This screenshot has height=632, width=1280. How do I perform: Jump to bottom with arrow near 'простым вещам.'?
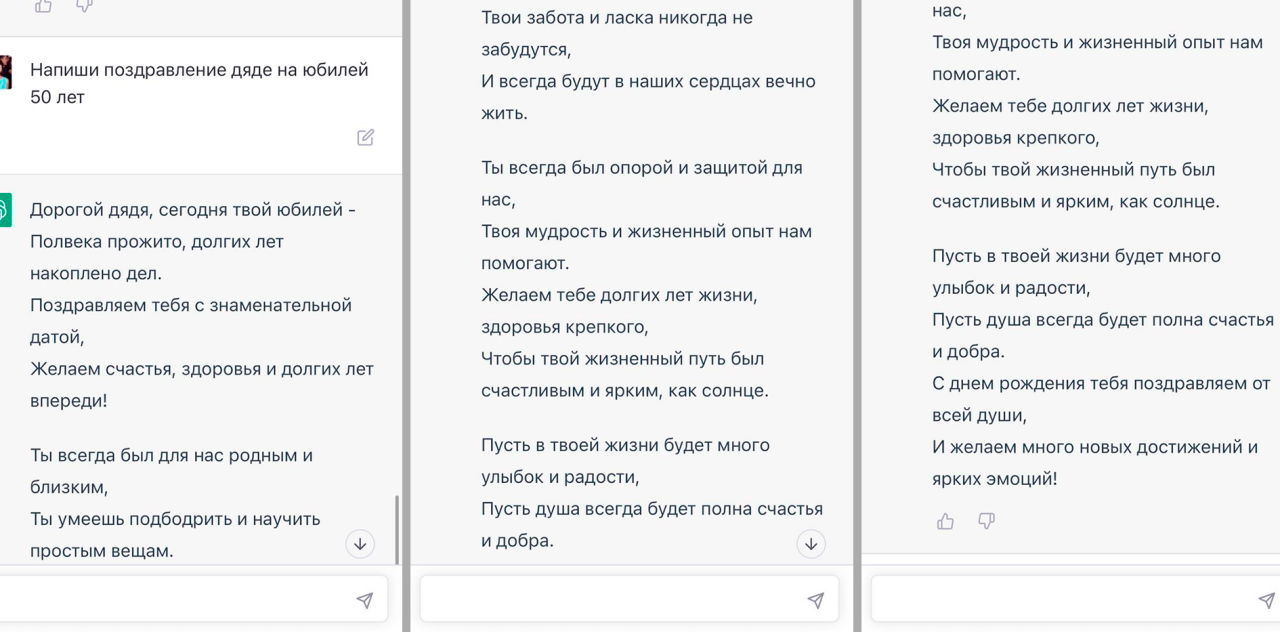click(360, 544)
